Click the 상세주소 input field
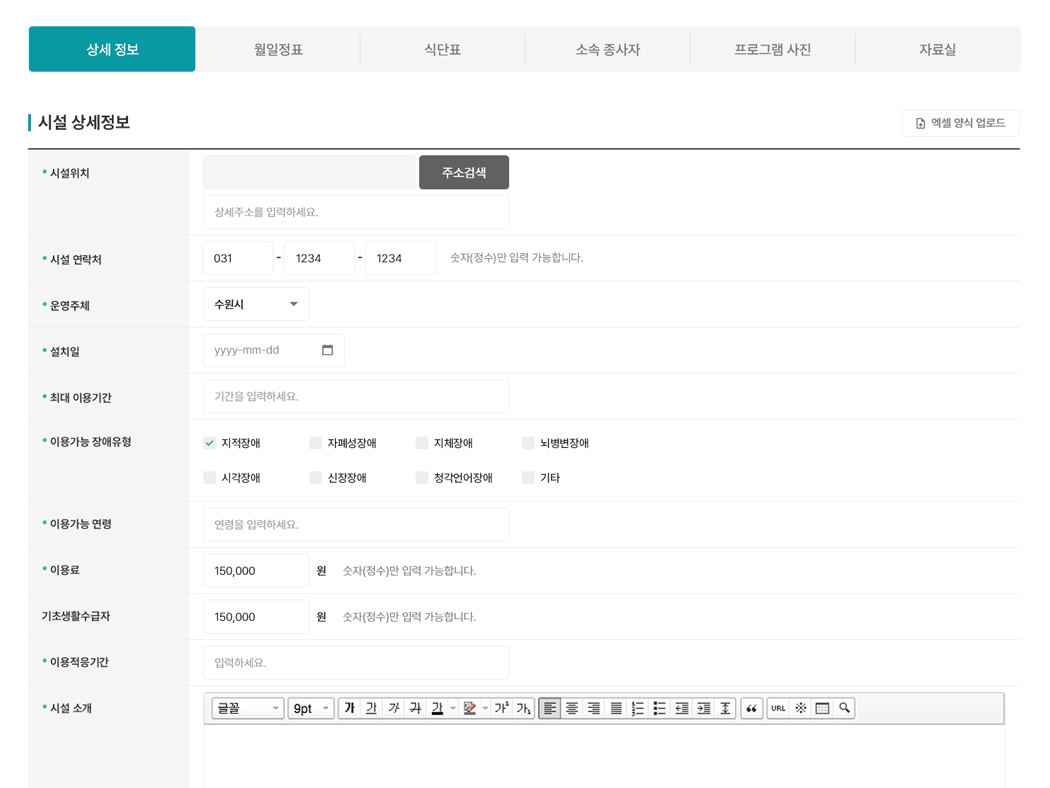Image resolution: width=1050 pixels, height=788 pixels. (x=356, y=212)
